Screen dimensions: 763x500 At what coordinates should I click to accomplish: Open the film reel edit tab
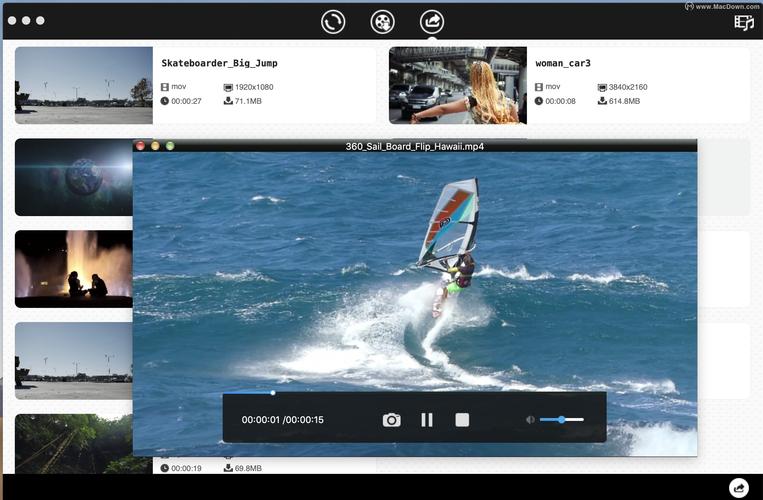(382, 21)
